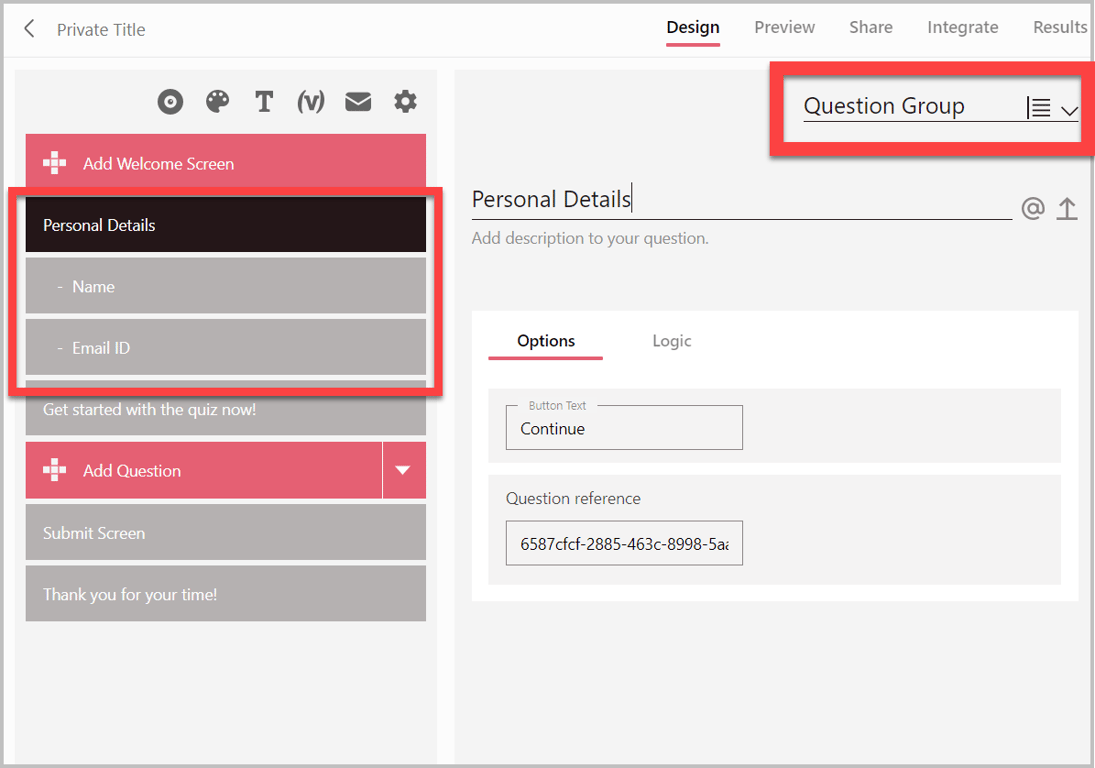
Task: Open the Results tab
Action: coord(1060,28)
